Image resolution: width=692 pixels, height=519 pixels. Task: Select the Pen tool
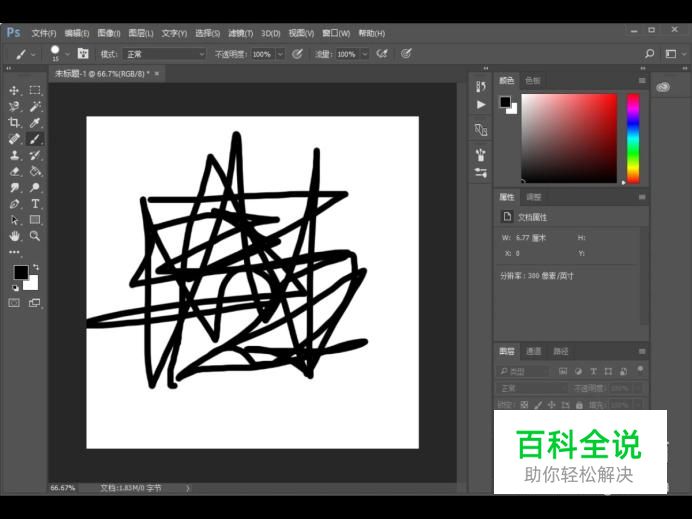(14, 204)
